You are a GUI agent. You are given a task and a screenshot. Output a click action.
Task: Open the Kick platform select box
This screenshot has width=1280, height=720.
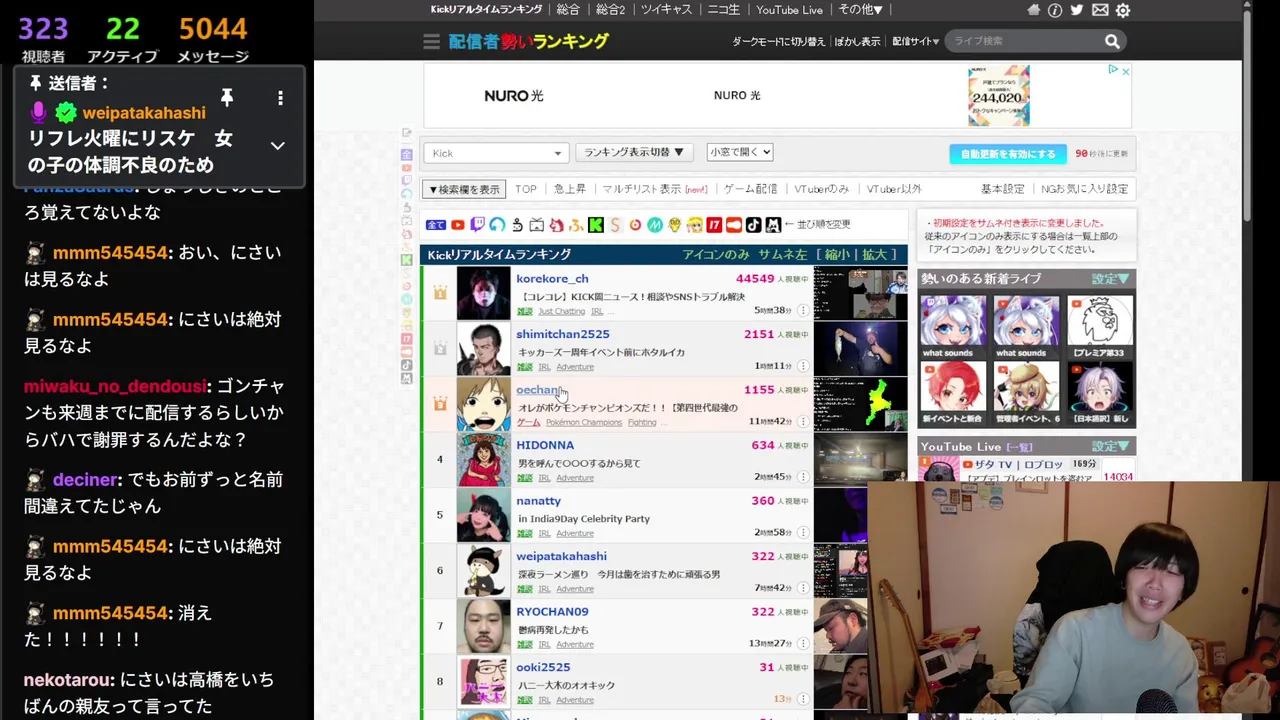click(496, 153)
